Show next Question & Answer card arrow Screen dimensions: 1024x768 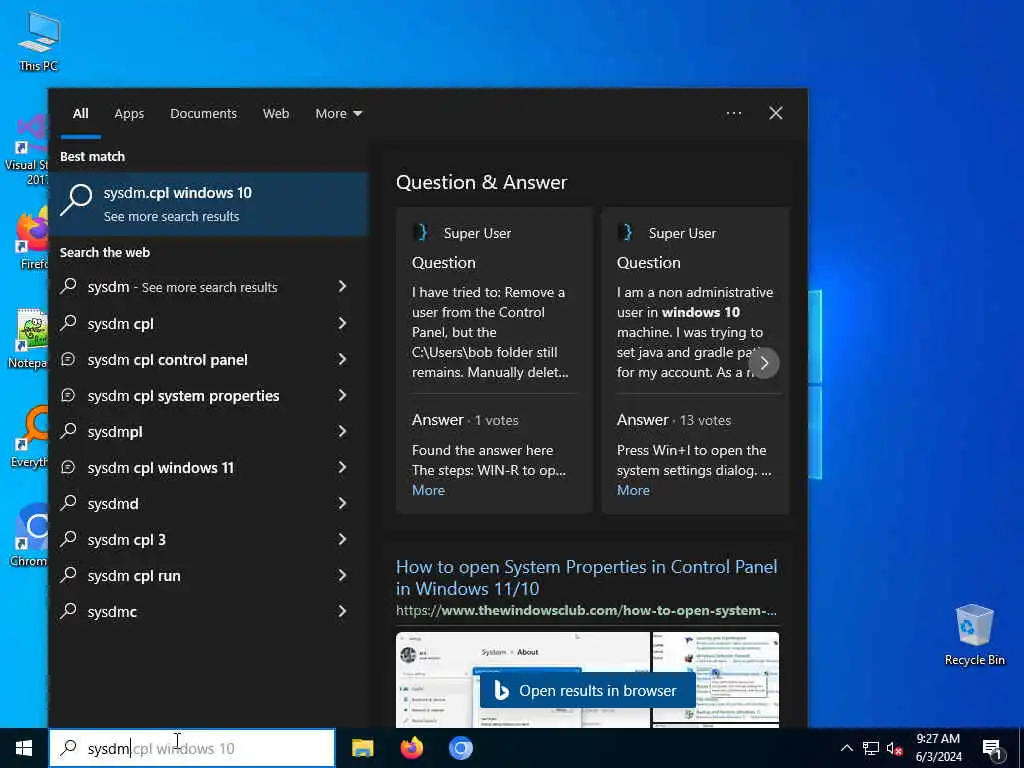click(x=764, y=362)
